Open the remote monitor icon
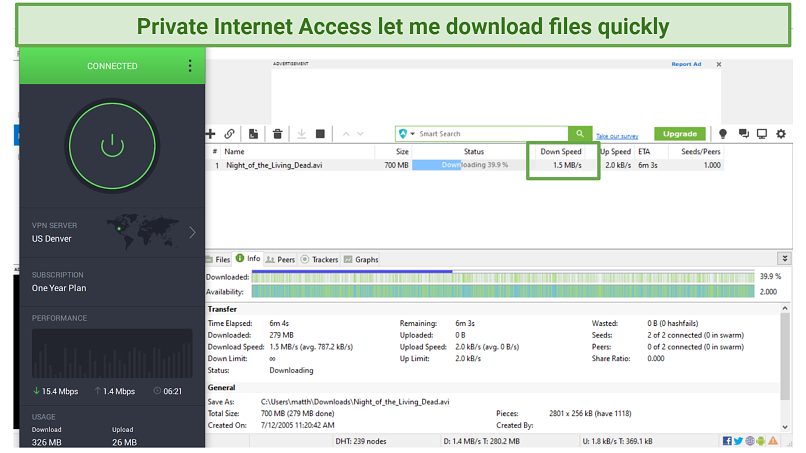The image size is (806, 453). pos(762,134)
